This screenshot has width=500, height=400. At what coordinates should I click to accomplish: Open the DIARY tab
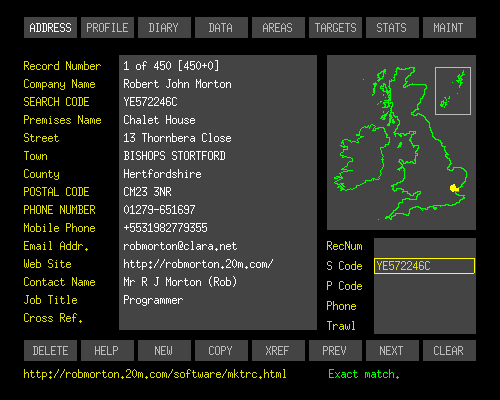(164, 28)
